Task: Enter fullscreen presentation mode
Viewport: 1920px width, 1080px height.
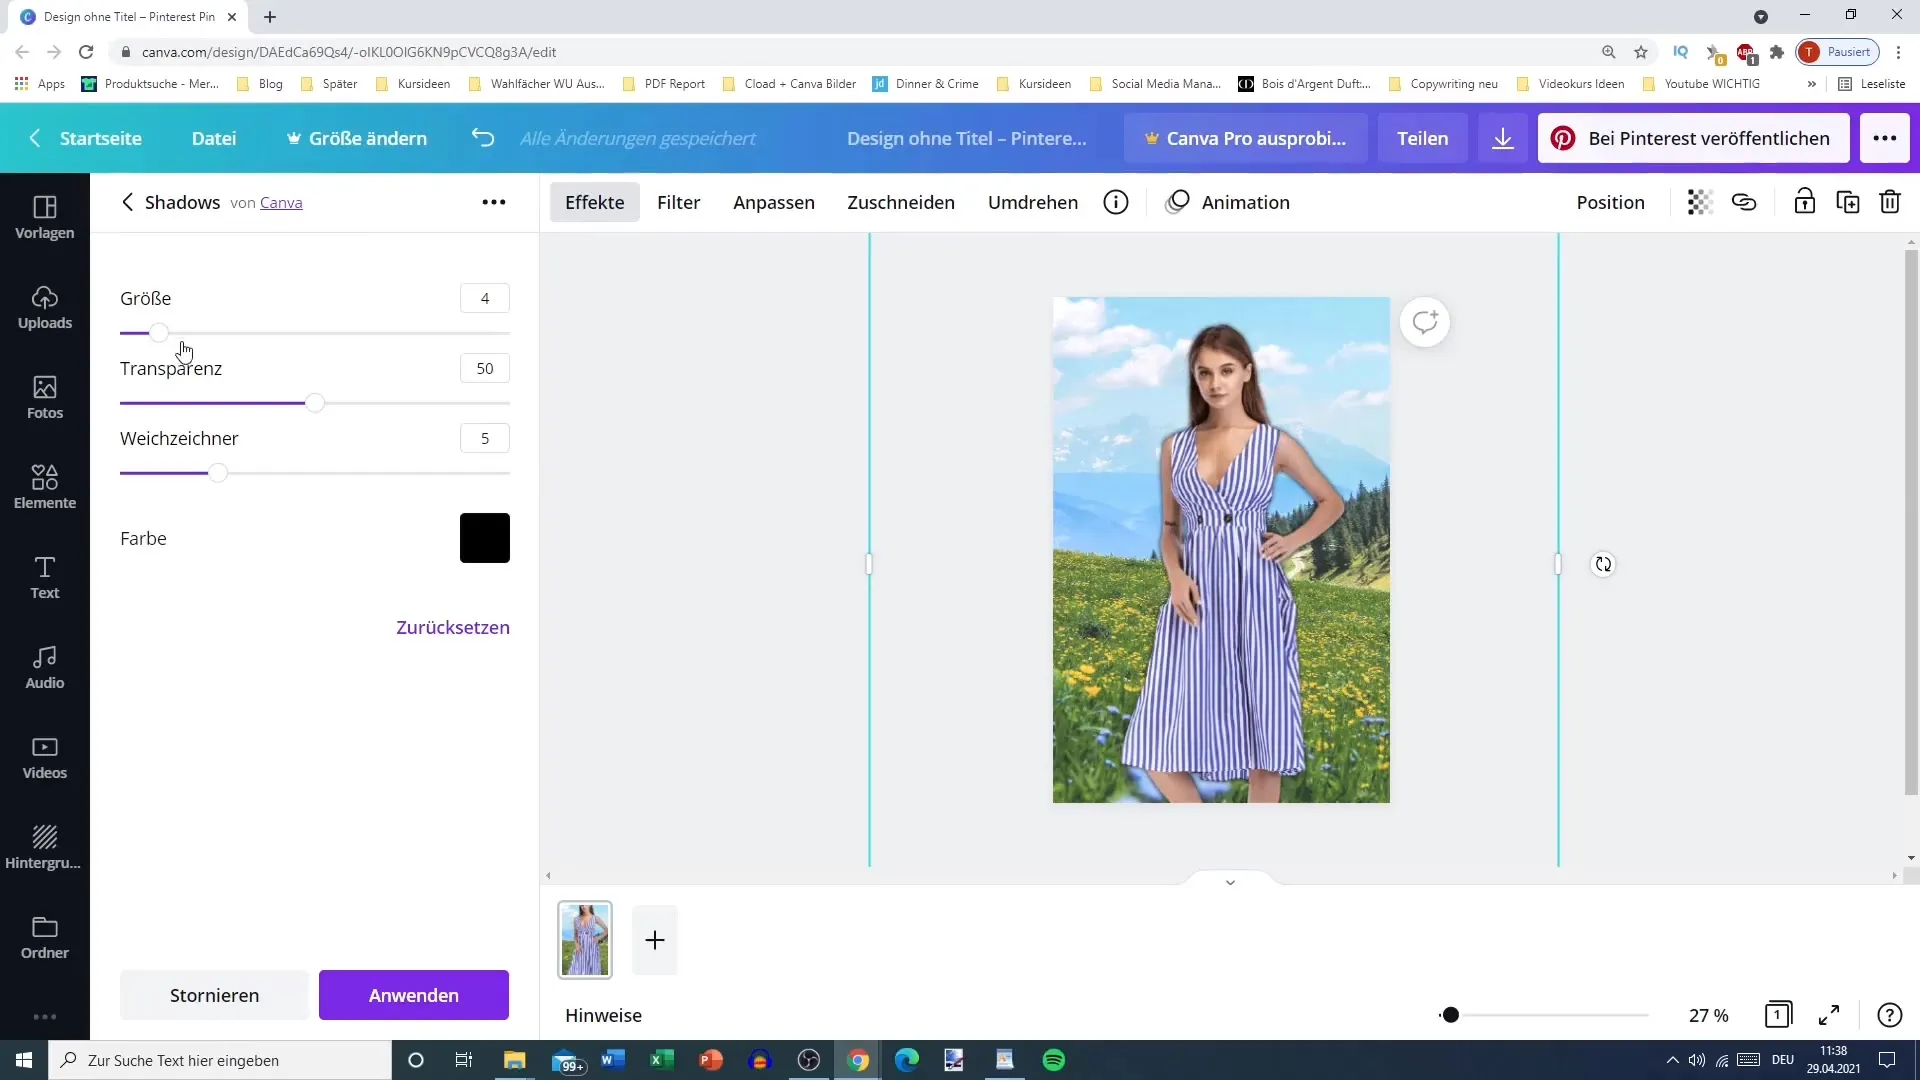Action: (1829, 1015)
